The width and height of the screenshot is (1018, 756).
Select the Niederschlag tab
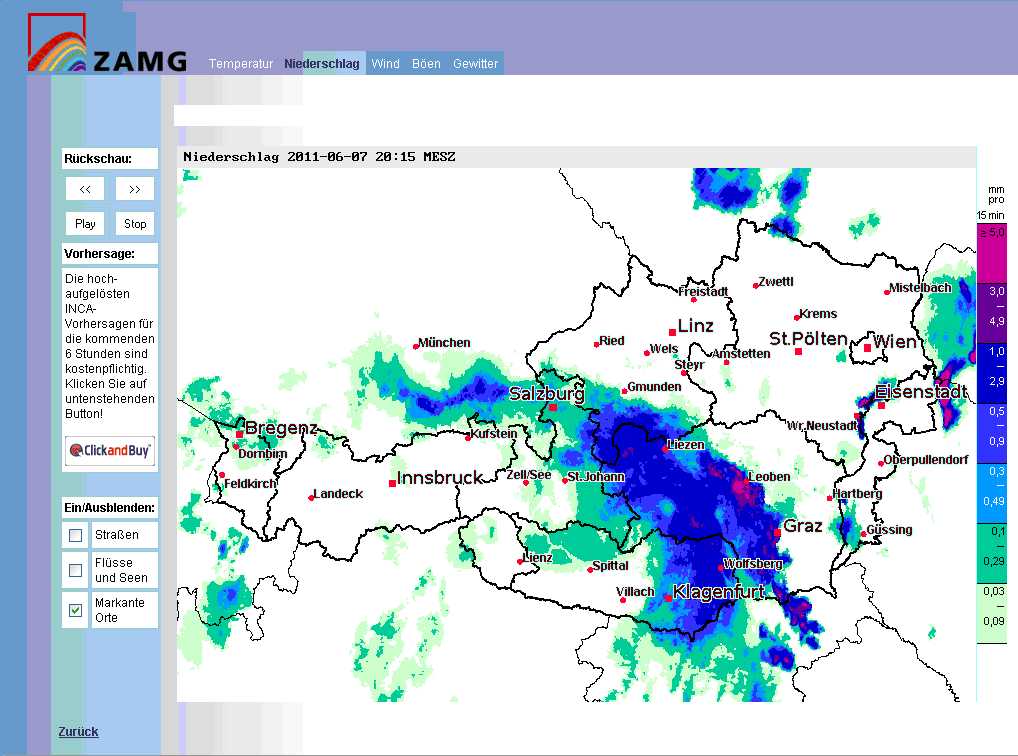[x=321, y=64]
